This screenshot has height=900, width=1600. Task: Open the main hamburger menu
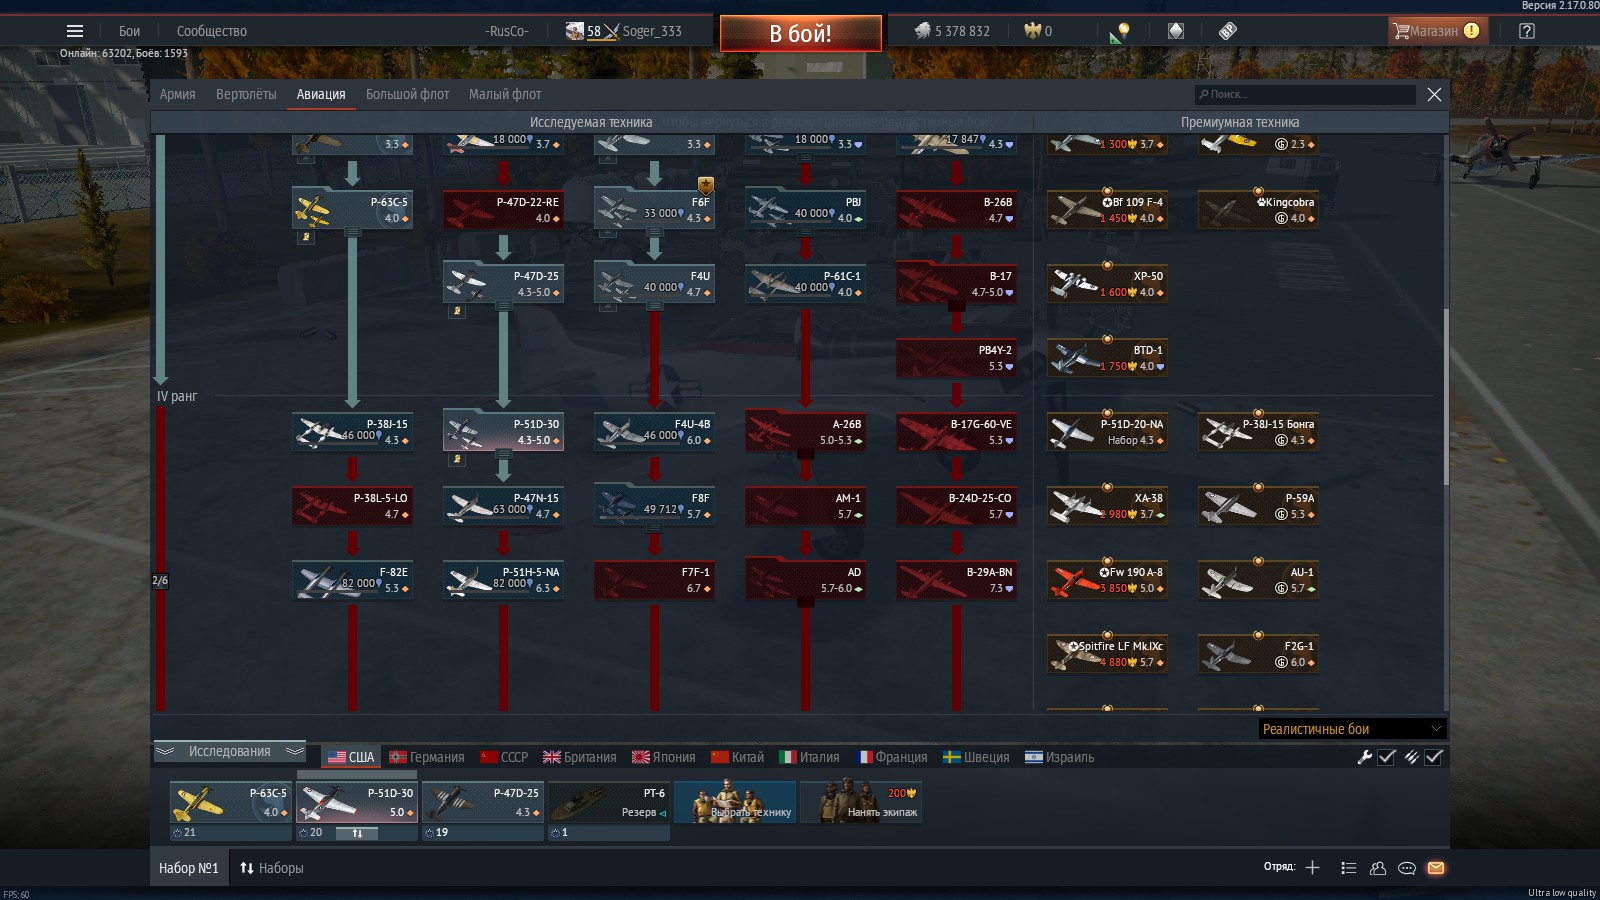[x=75, y=31]
